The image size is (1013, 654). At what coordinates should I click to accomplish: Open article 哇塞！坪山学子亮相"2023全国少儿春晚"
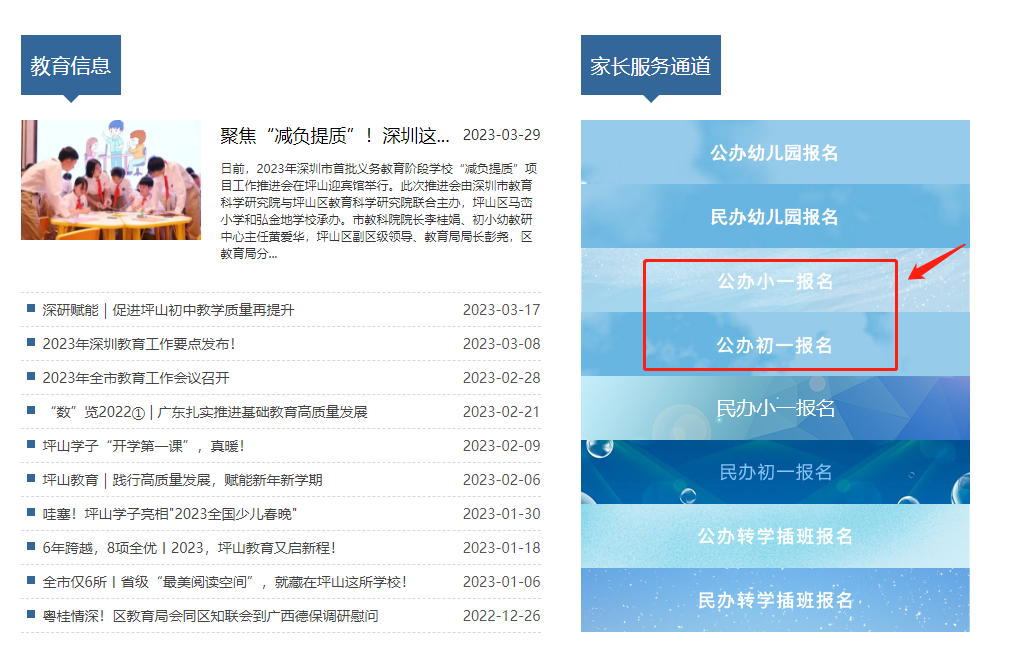point(170,514)
